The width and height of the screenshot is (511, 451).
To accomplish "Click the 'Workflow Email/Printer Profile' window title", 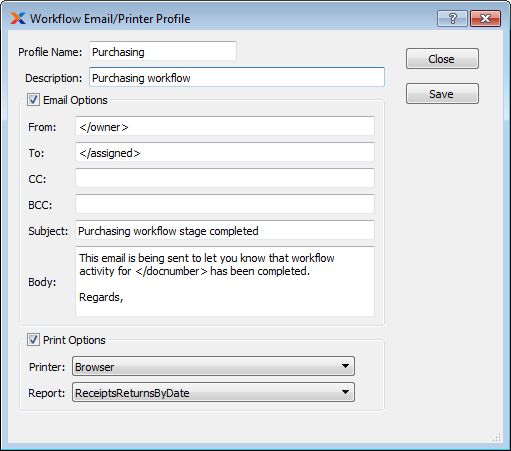I will point(110,19).
